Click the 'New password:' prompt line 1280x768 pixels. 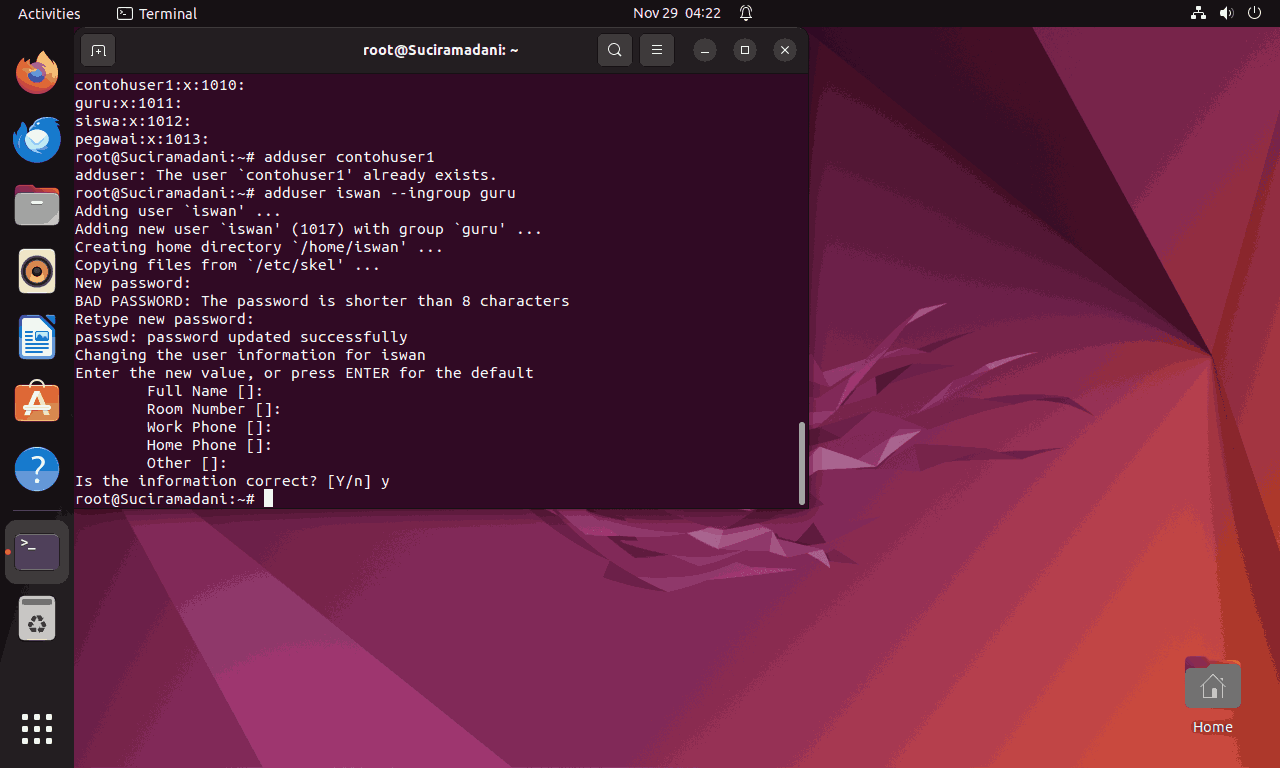click(133, 283)
